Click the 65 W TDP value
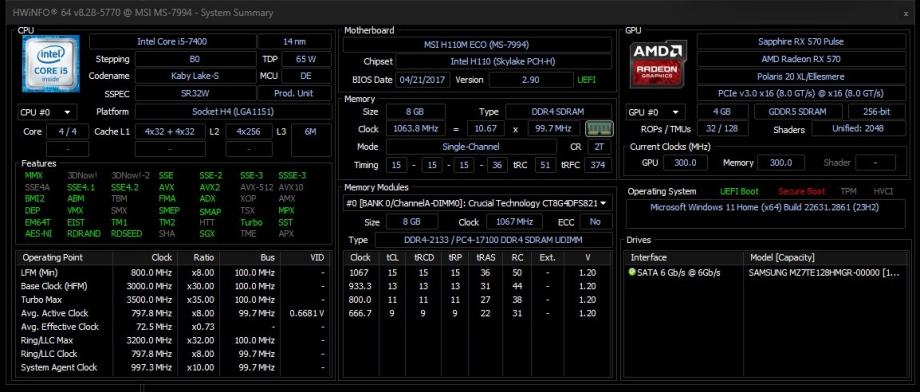Screen dimensions: 920x392 [306, 59]
